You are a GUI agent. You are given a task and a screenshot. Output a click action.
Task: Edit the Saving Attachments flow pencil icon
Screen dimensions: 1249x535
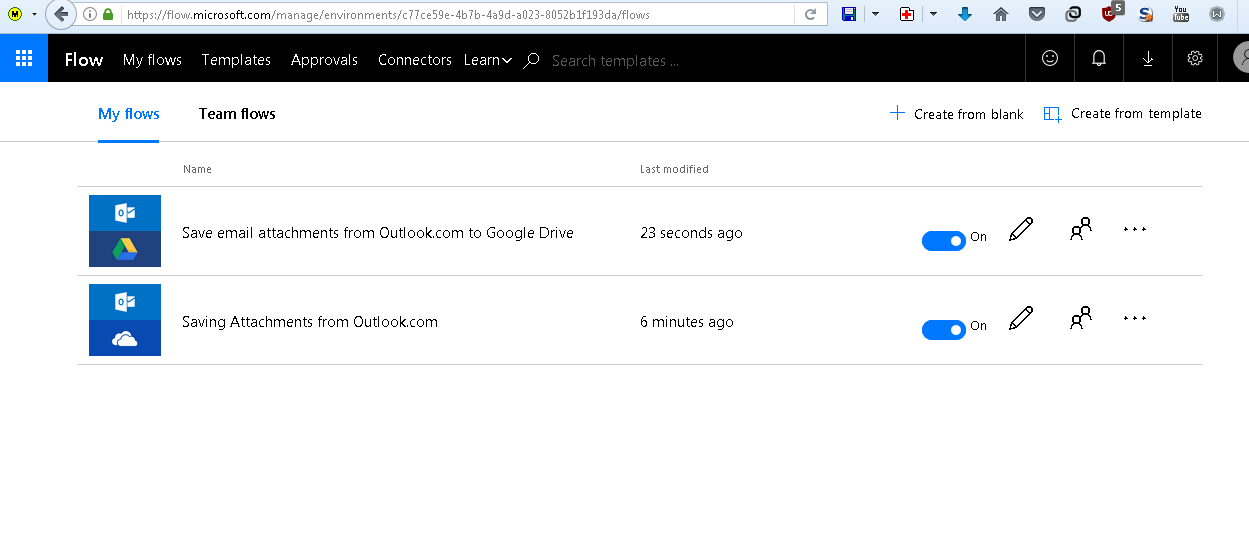click(x=1021, y=318)
